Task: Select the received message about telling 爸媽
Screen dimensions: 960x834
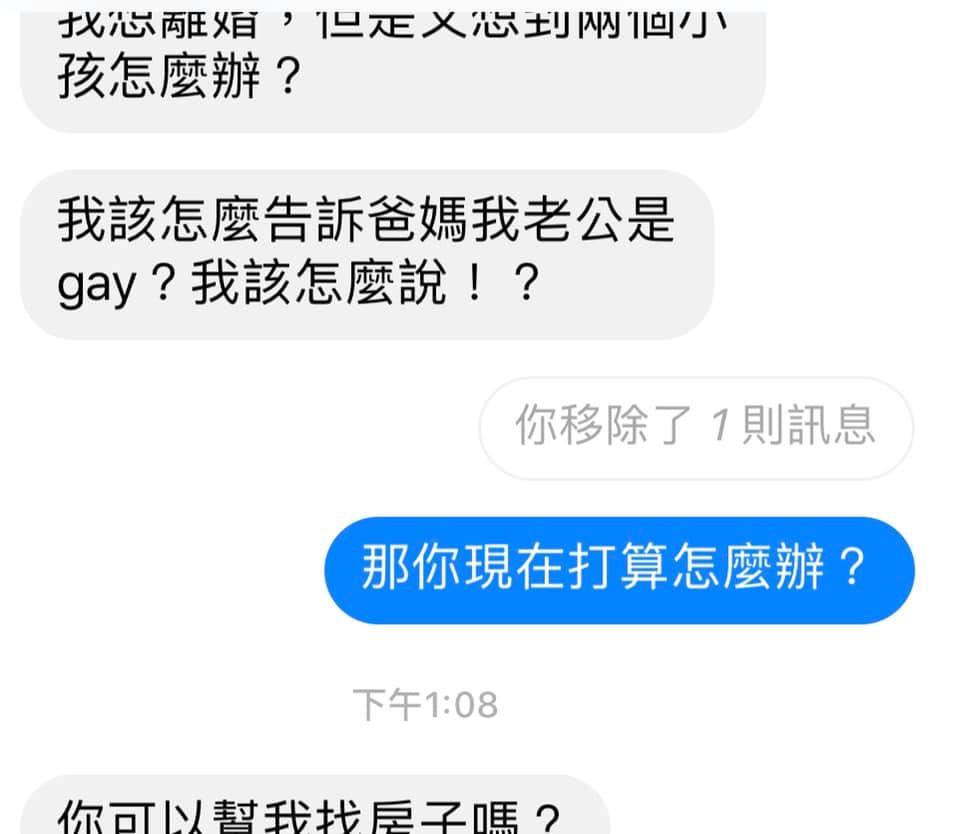Action: pos(367,255)
